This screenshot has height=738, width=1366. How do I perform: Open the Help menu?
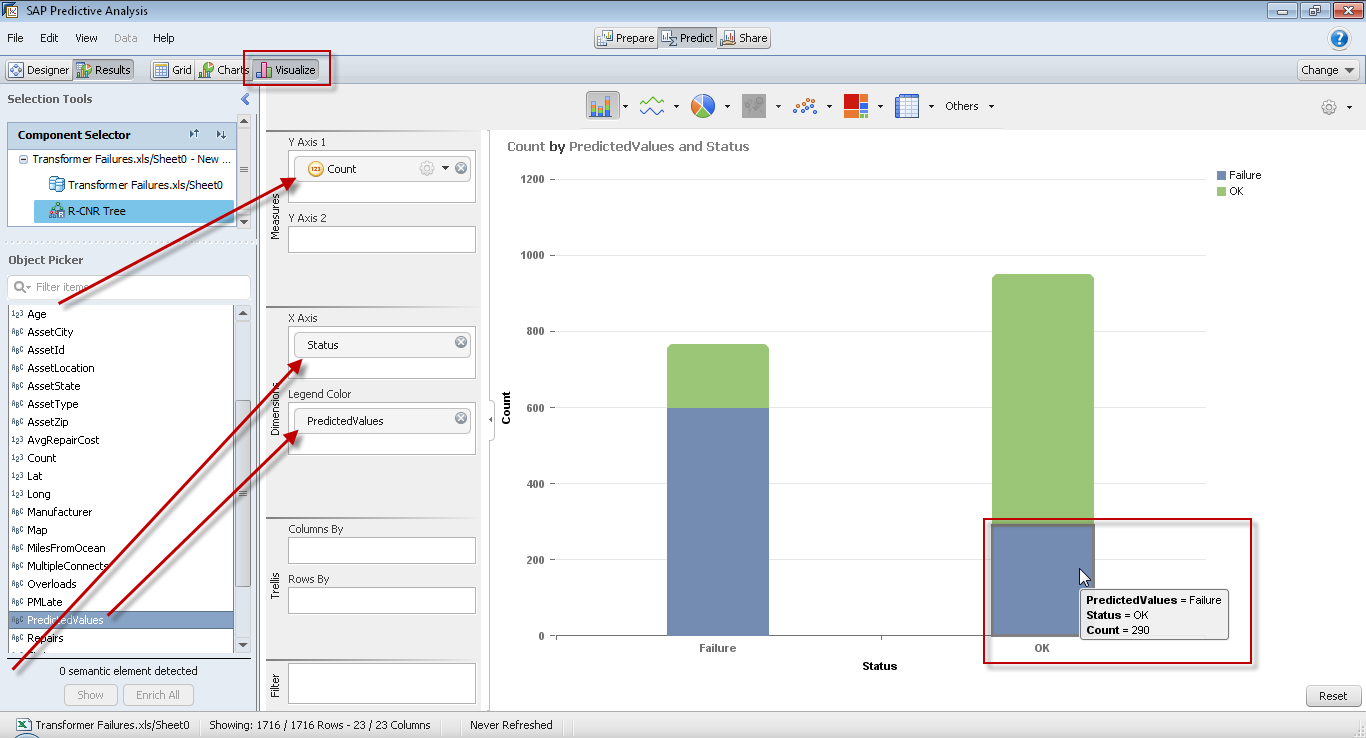pyautogui.click(x=163, y=38)
